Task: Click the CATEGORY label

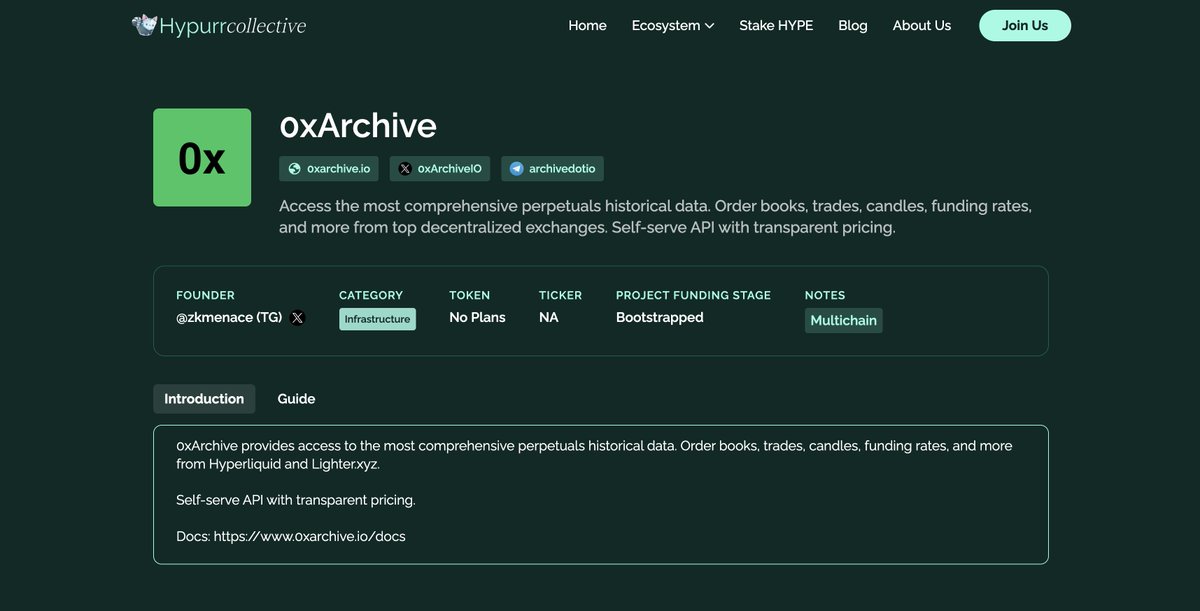Action: (371, 295)
